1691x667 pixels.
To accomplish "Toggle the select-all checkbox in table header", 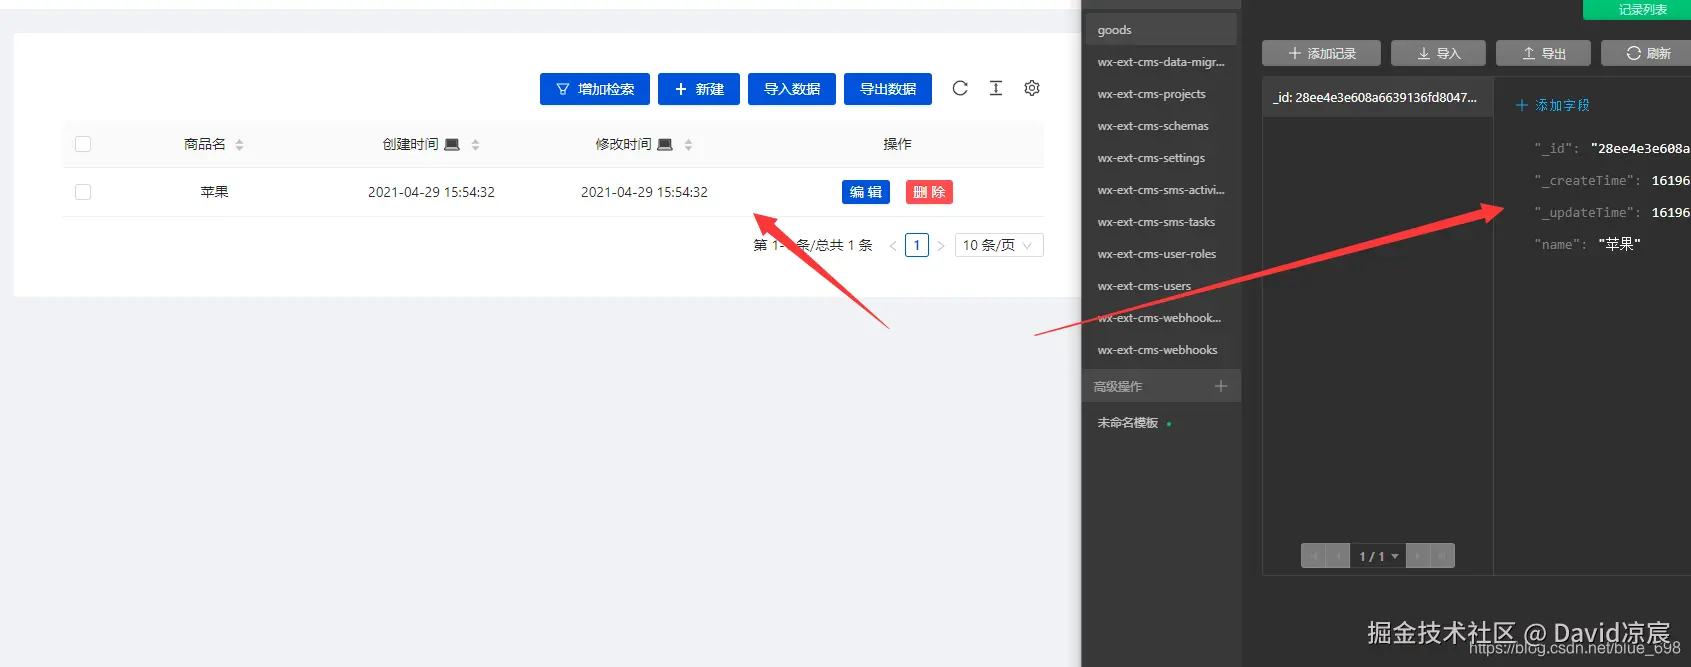I will 83,144.
